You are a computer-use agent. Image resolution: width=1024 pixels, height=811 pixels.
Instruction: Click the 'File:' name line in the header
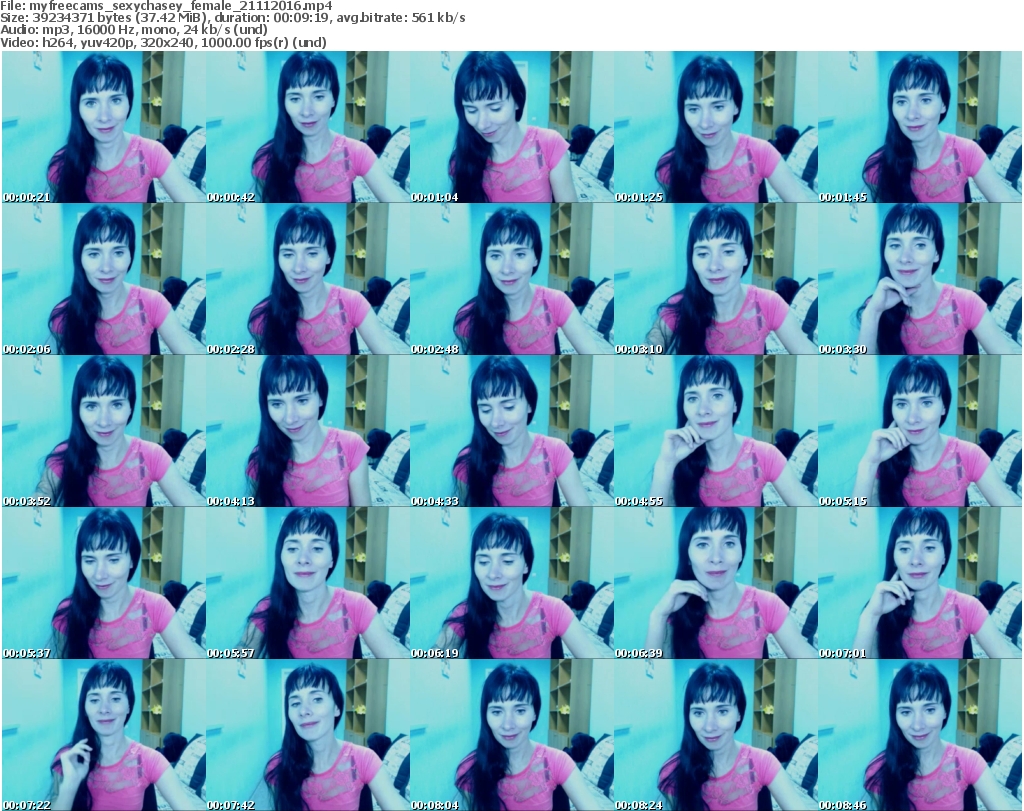click(x=167, y=6)
